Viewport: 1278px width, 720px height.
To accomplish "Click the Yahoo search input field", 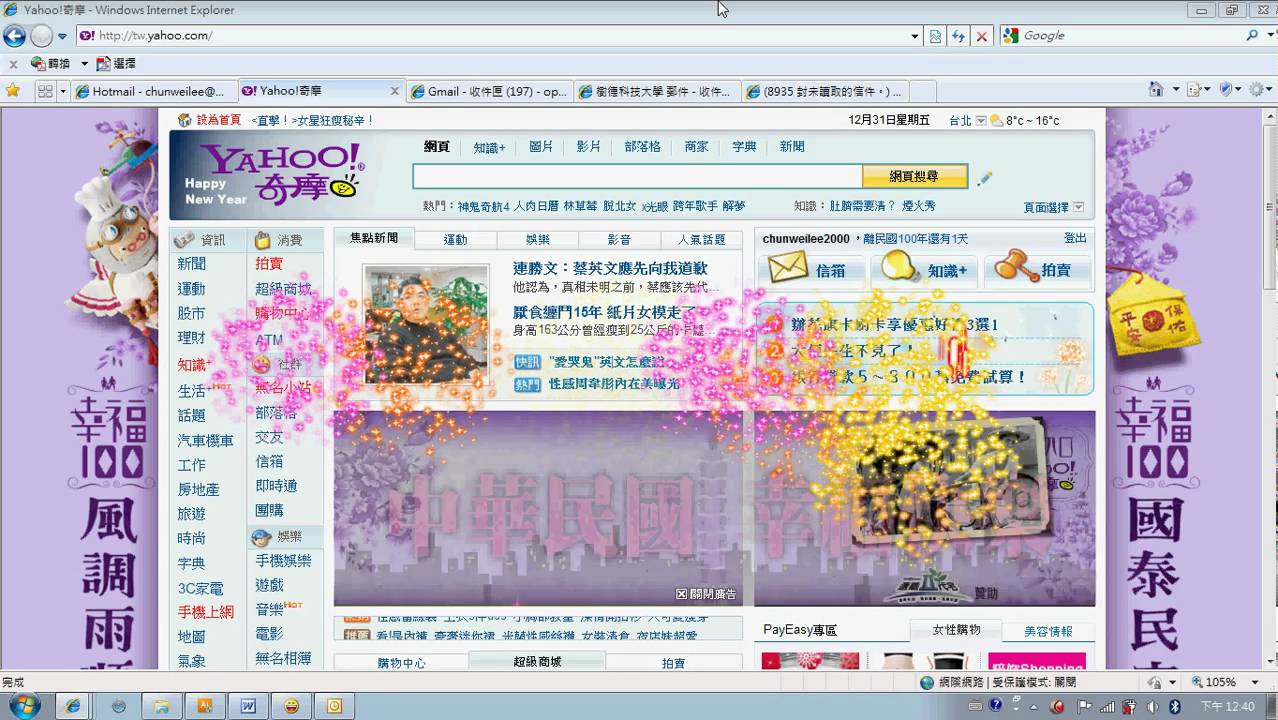I will click(x=637, y=177).
